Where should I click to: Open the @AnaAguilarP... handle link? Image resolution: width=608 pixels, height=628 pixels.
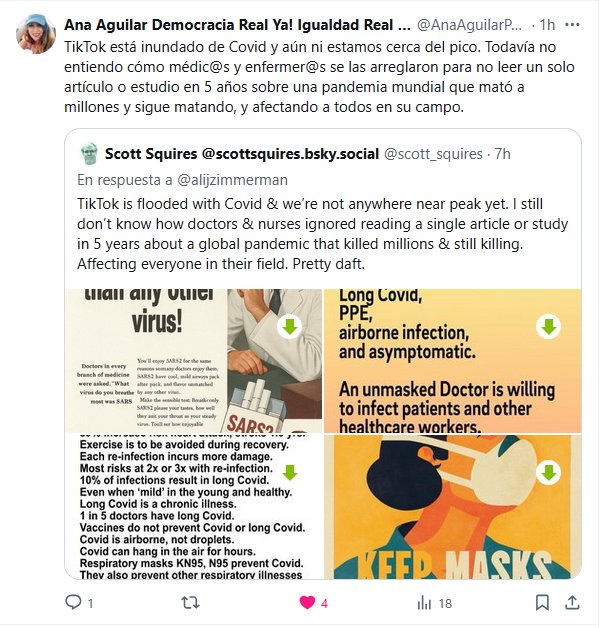(469, 25)
